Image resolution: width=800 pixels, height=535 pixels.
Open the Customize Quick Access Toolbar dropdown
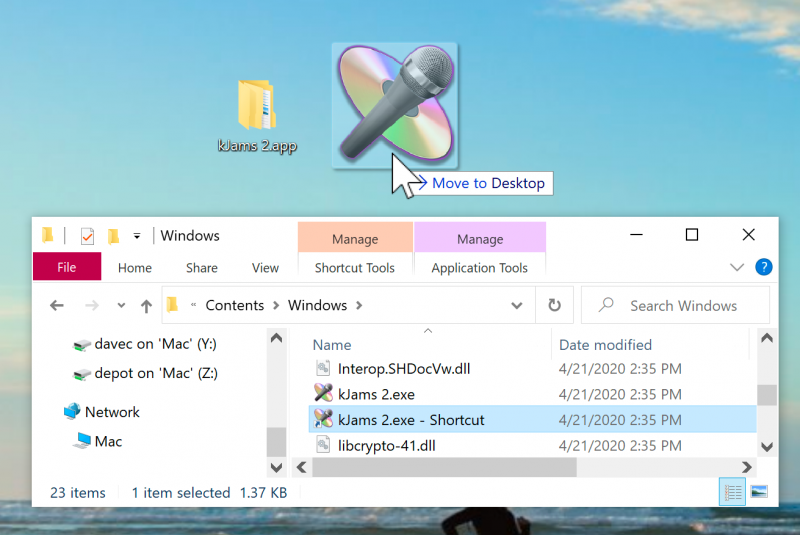tap(137, 236)
